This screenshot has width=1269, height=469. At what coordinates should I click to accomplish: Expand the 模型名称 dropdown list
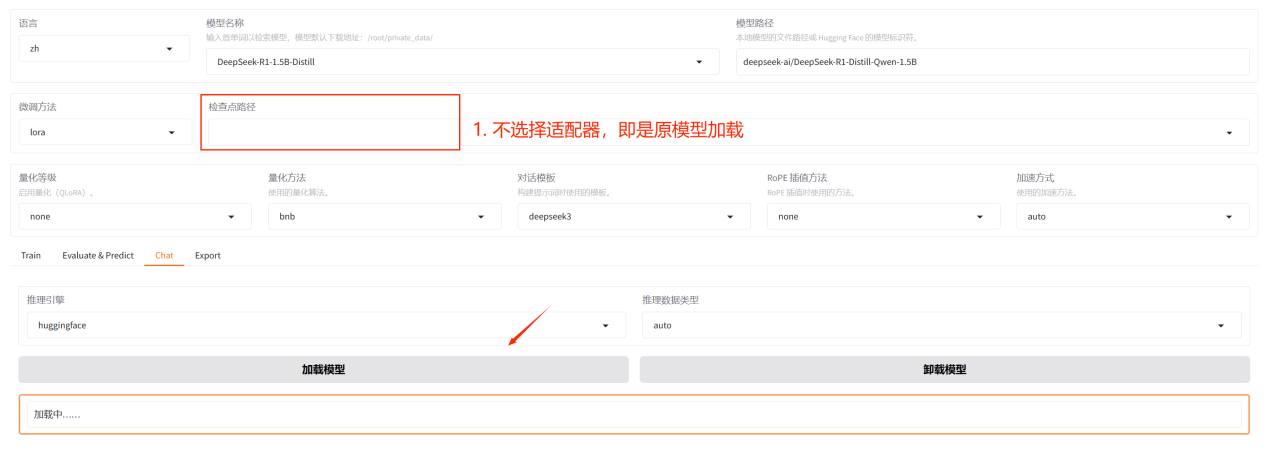tap(462, 62)
